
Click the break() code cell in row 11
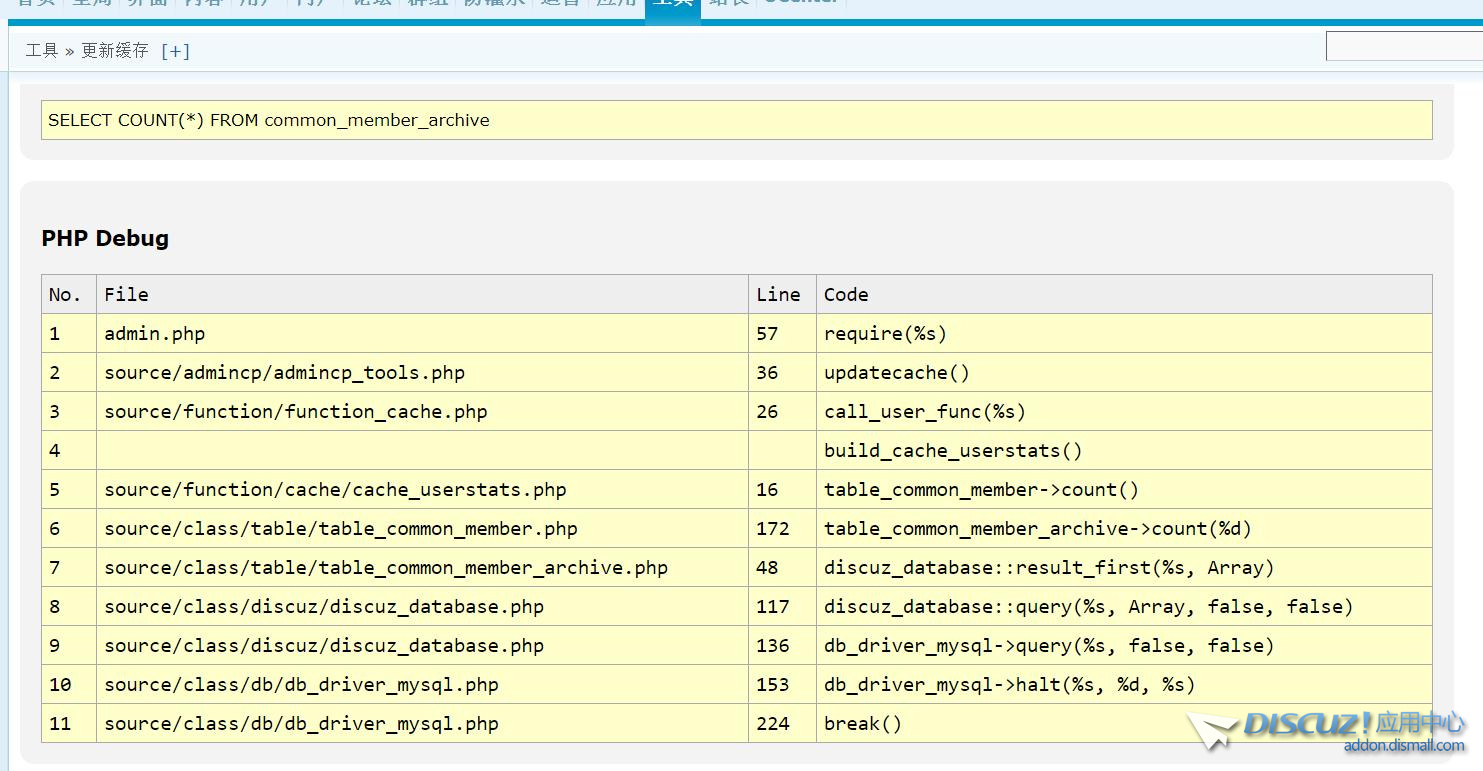(x=862, y=724)
